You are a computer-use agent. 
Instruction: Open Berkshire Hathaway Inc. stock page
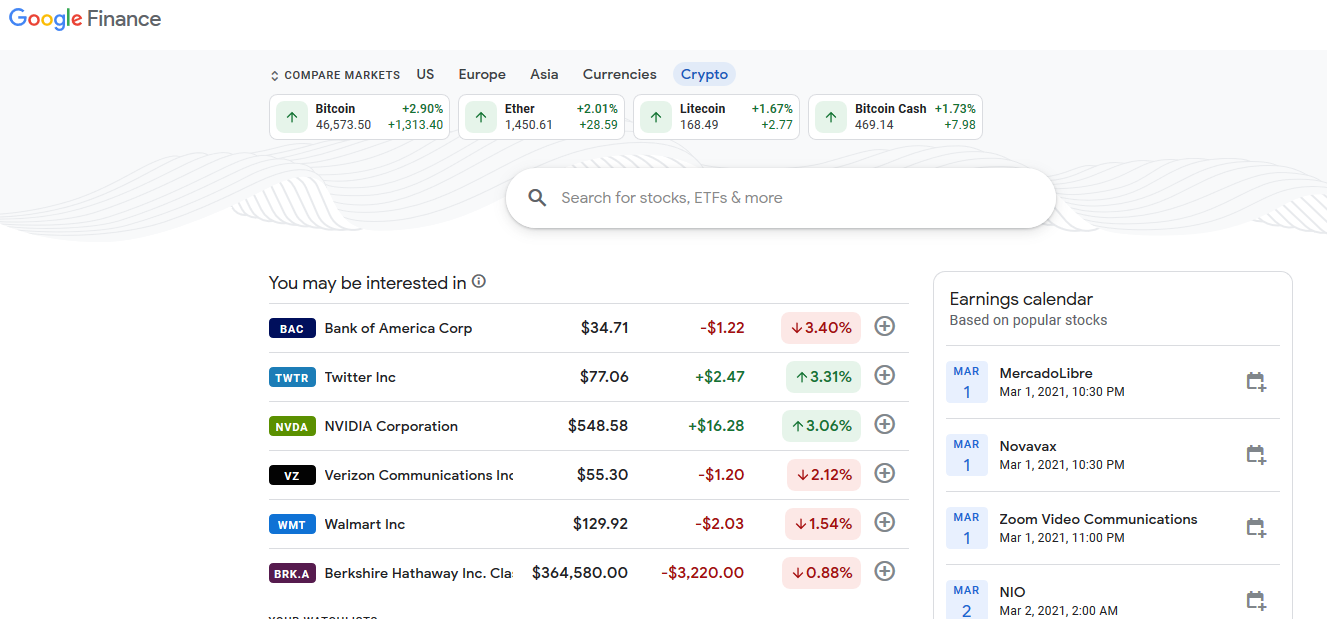pyautogui.click(x=589, y=573)
